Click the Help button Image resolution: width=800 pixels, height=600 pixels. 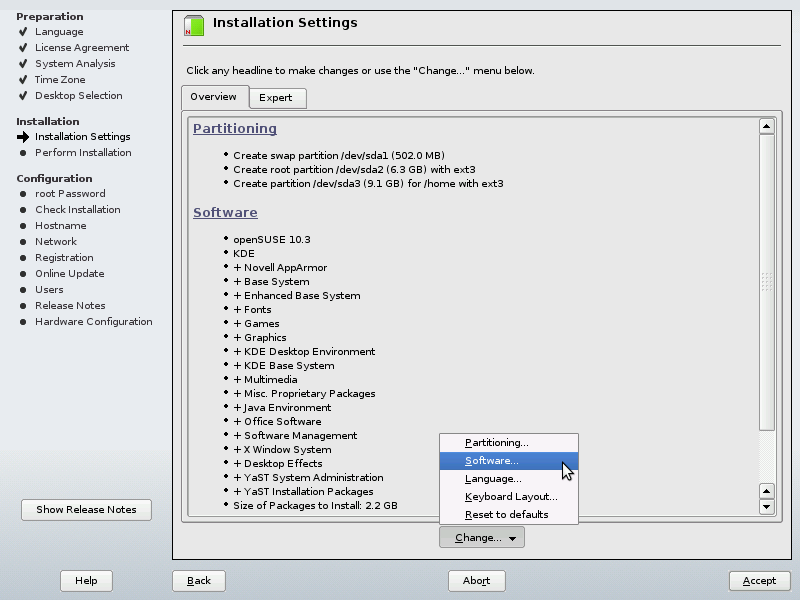[x=86, y=581]
